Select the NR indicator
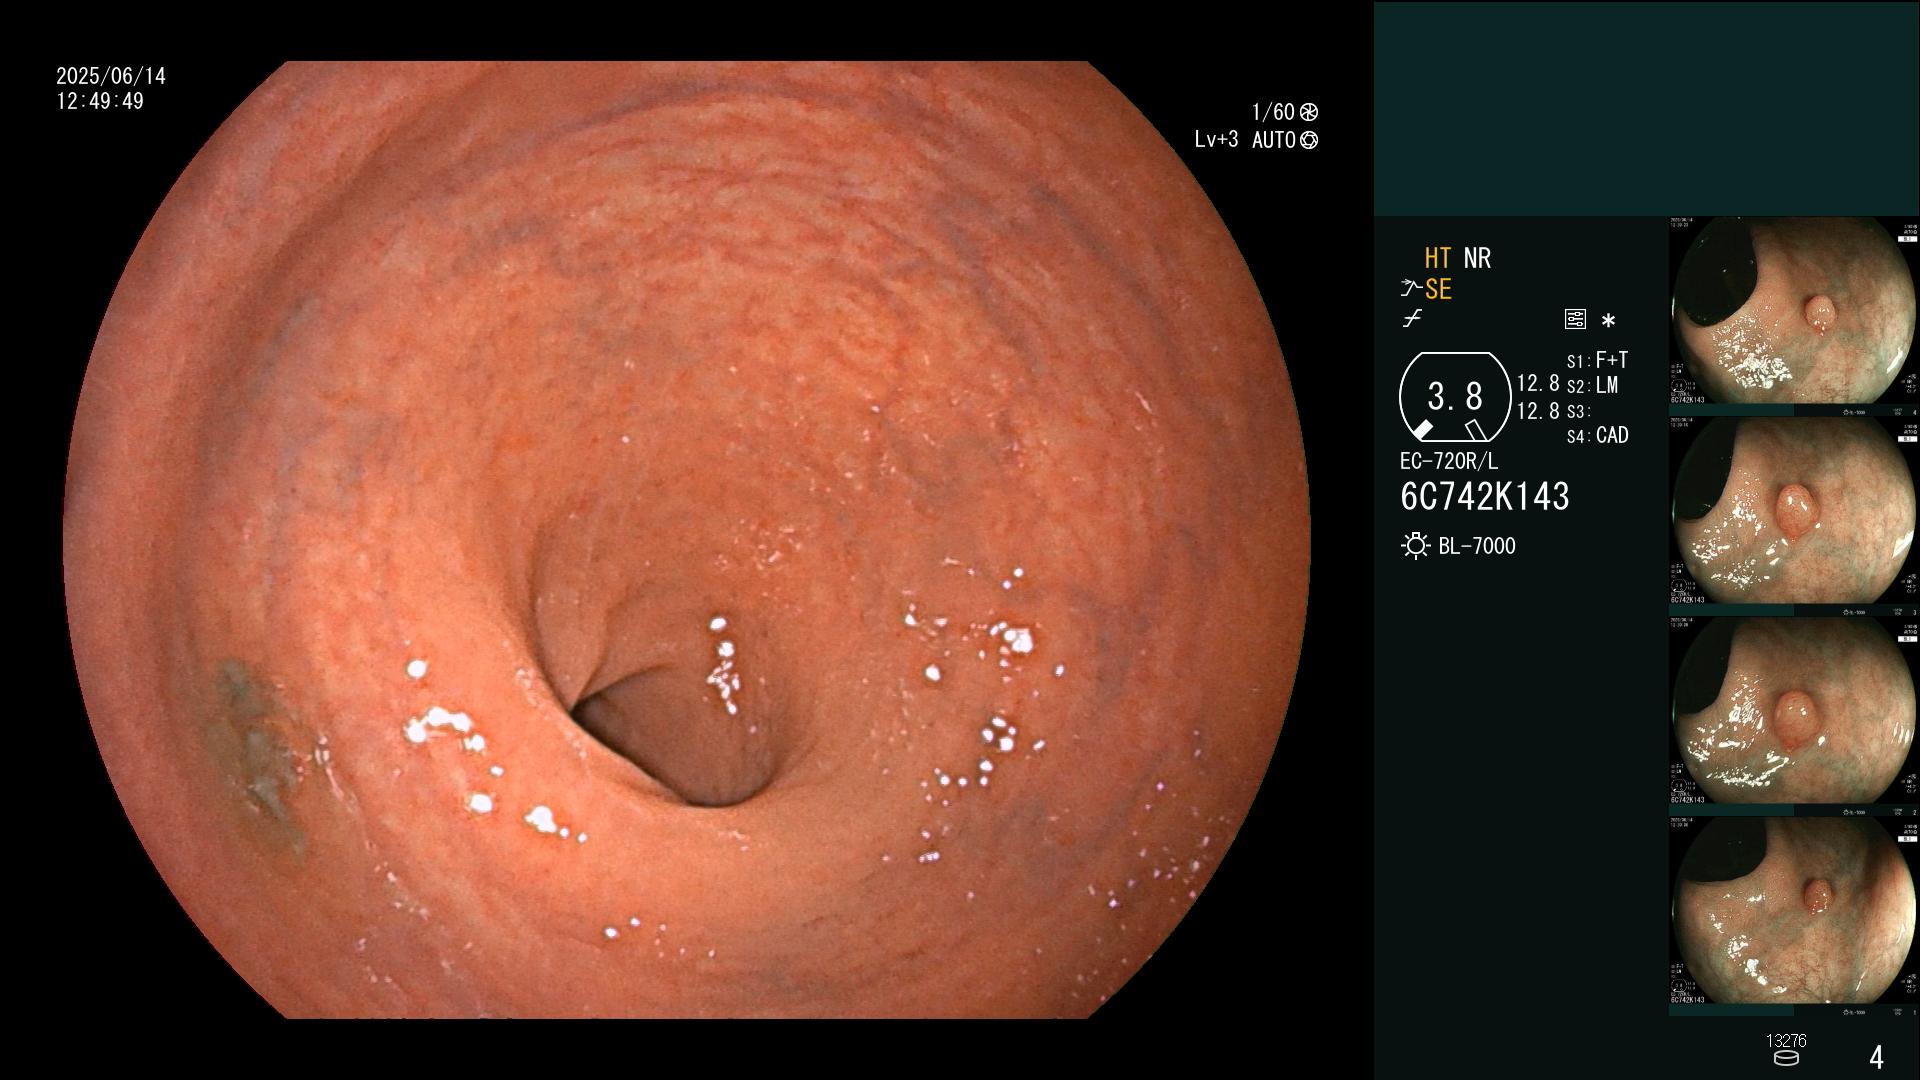Viewport: 1920px width, 1080px height. pyautogui.click(x=1477, y=258)
